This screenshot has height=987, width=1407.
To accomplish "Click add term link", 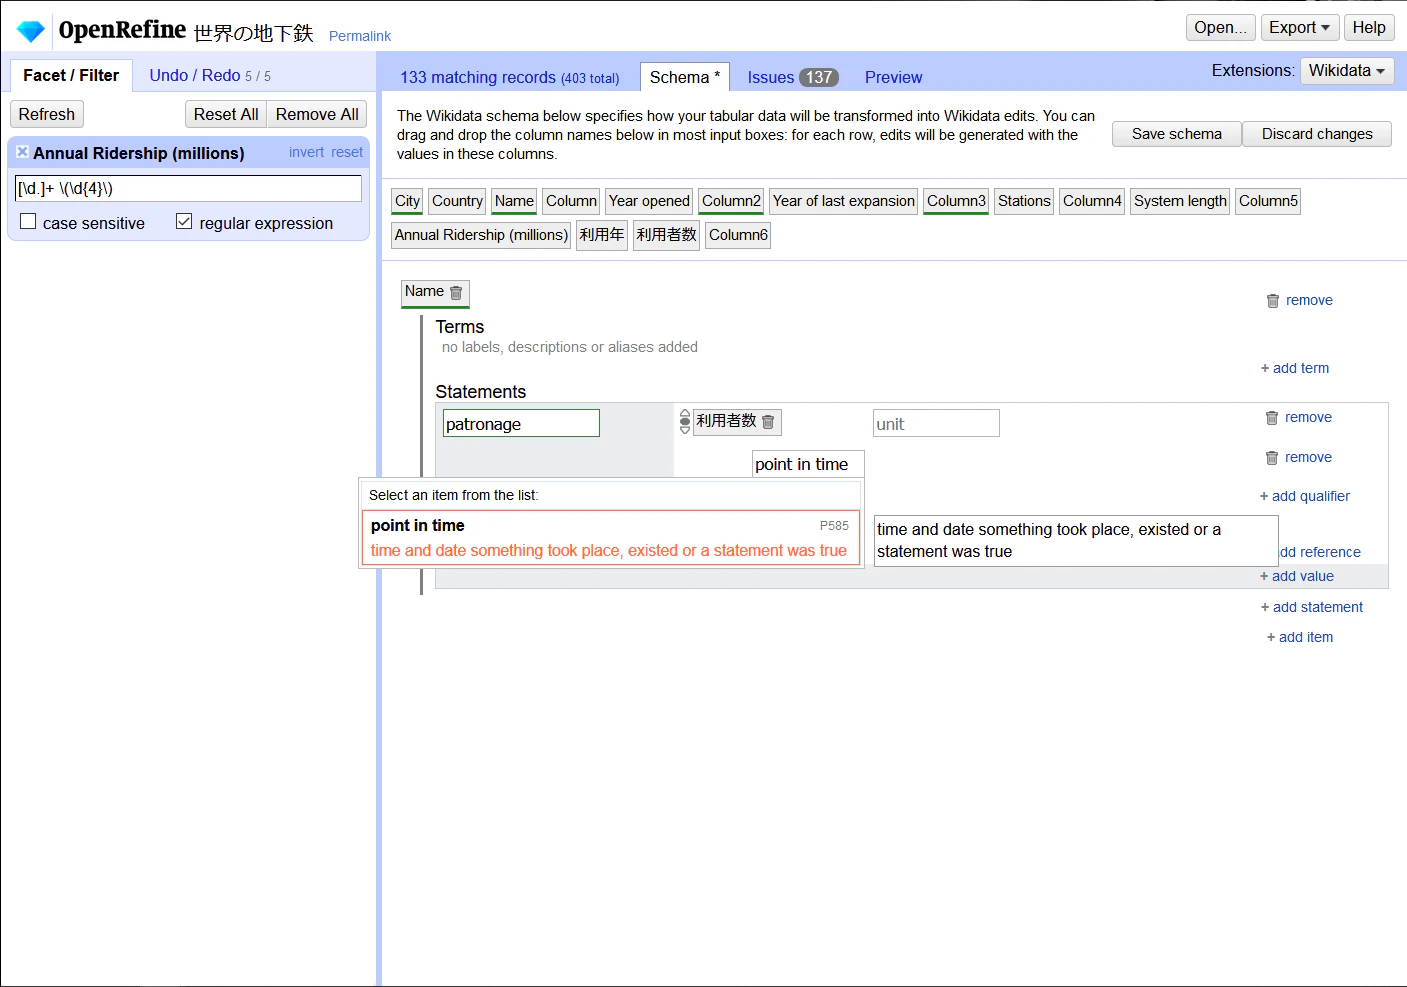I will (1295, 368).
